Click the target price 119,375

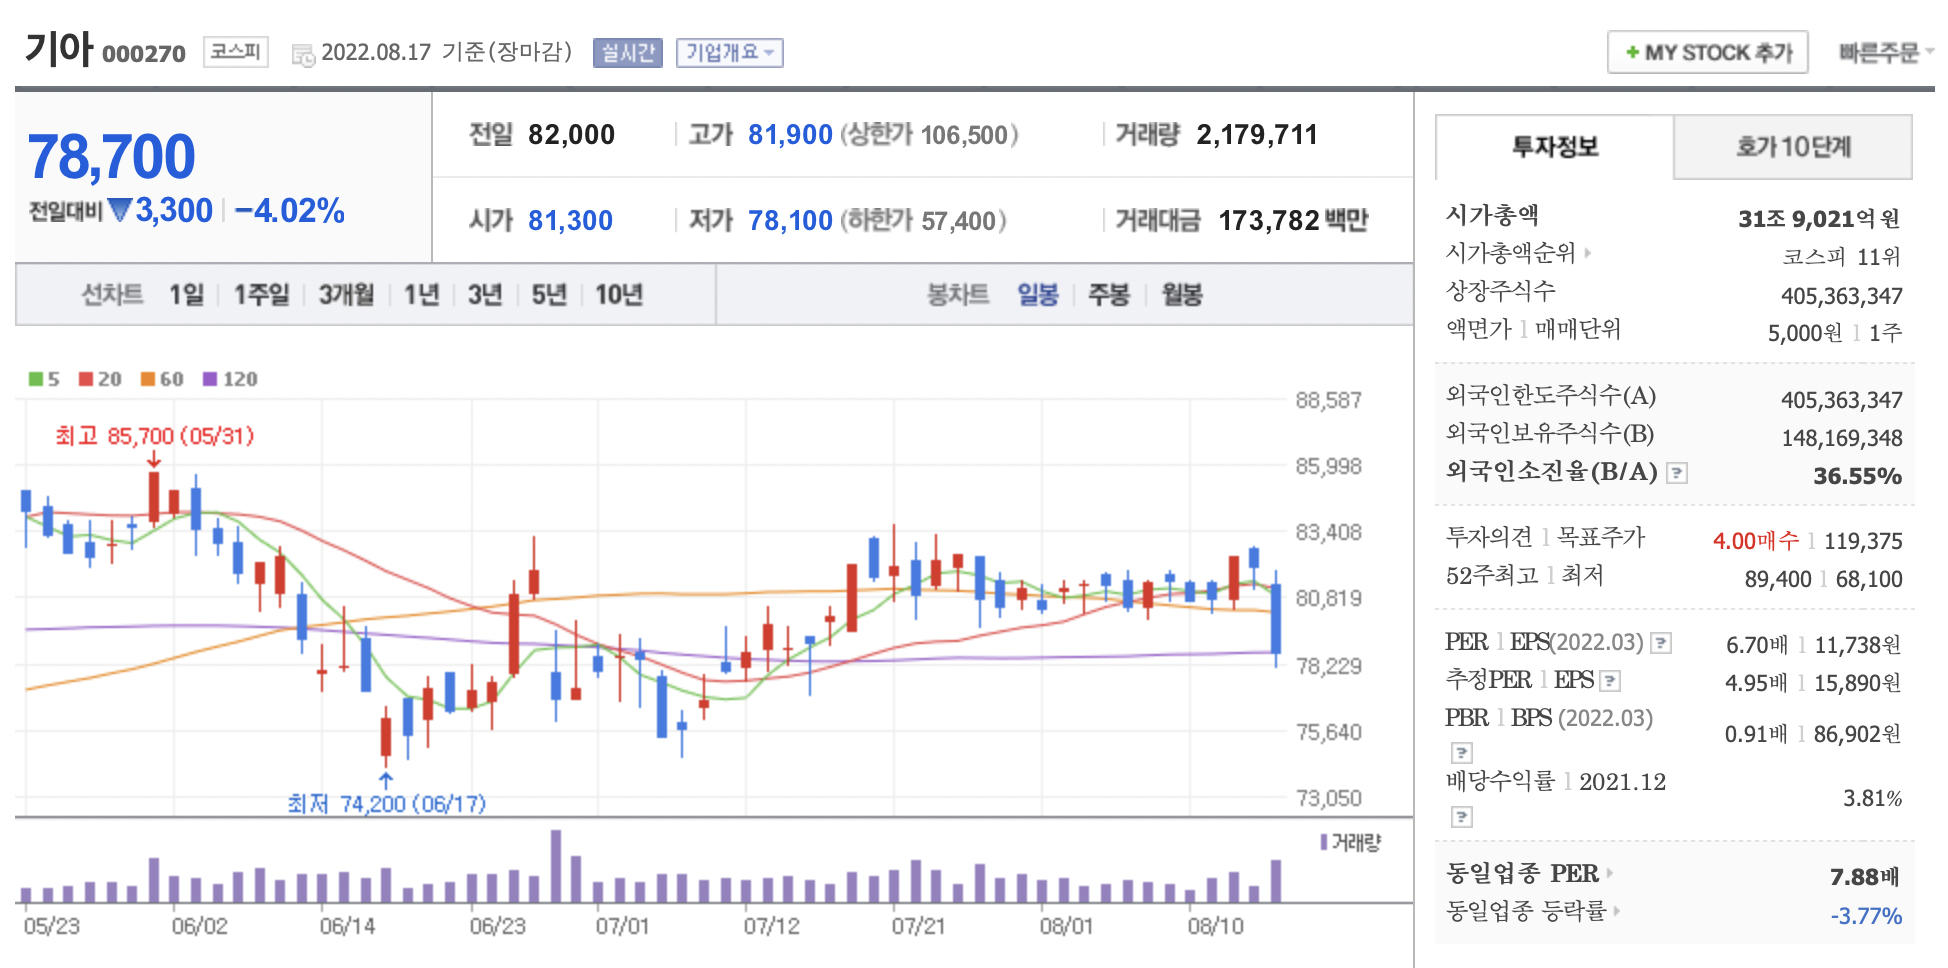tap(1863, 541)
